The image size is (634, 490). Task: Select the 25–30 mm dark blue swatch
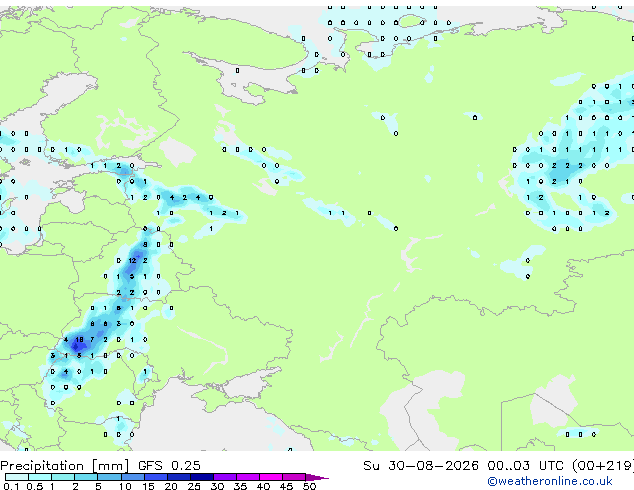pos(202,477)
